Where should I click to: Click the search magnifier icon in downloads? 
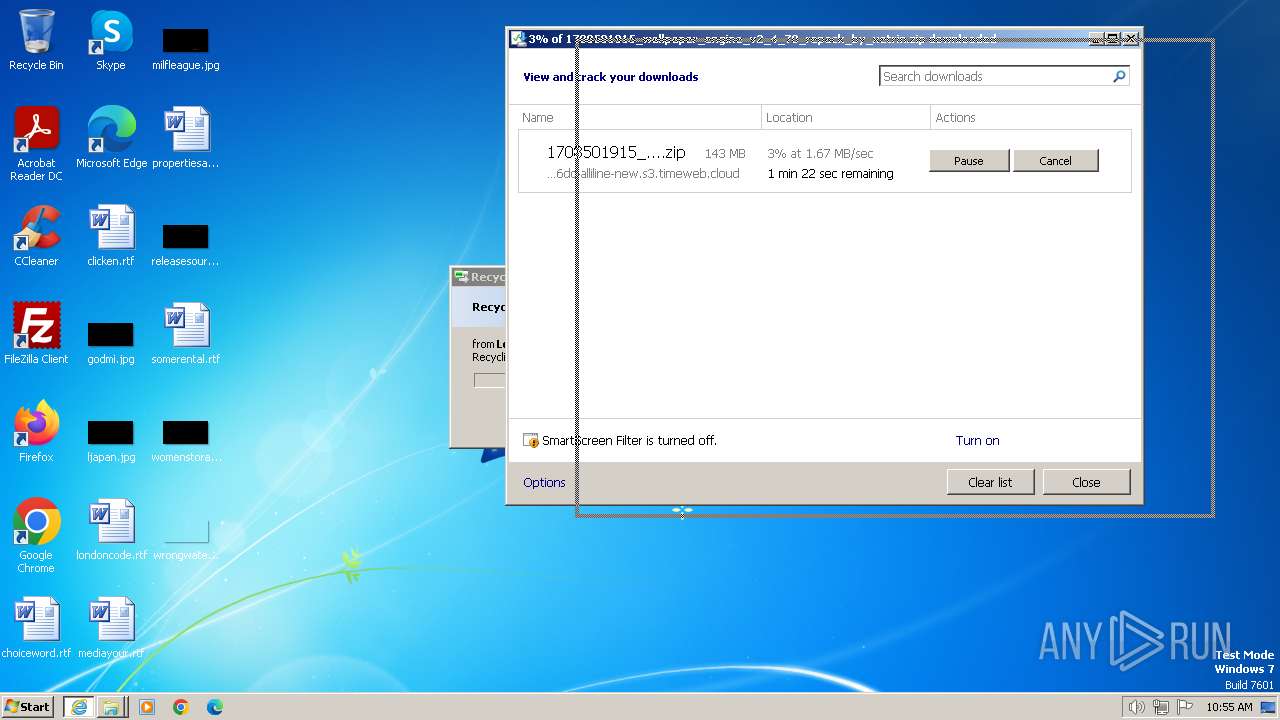1119,76
